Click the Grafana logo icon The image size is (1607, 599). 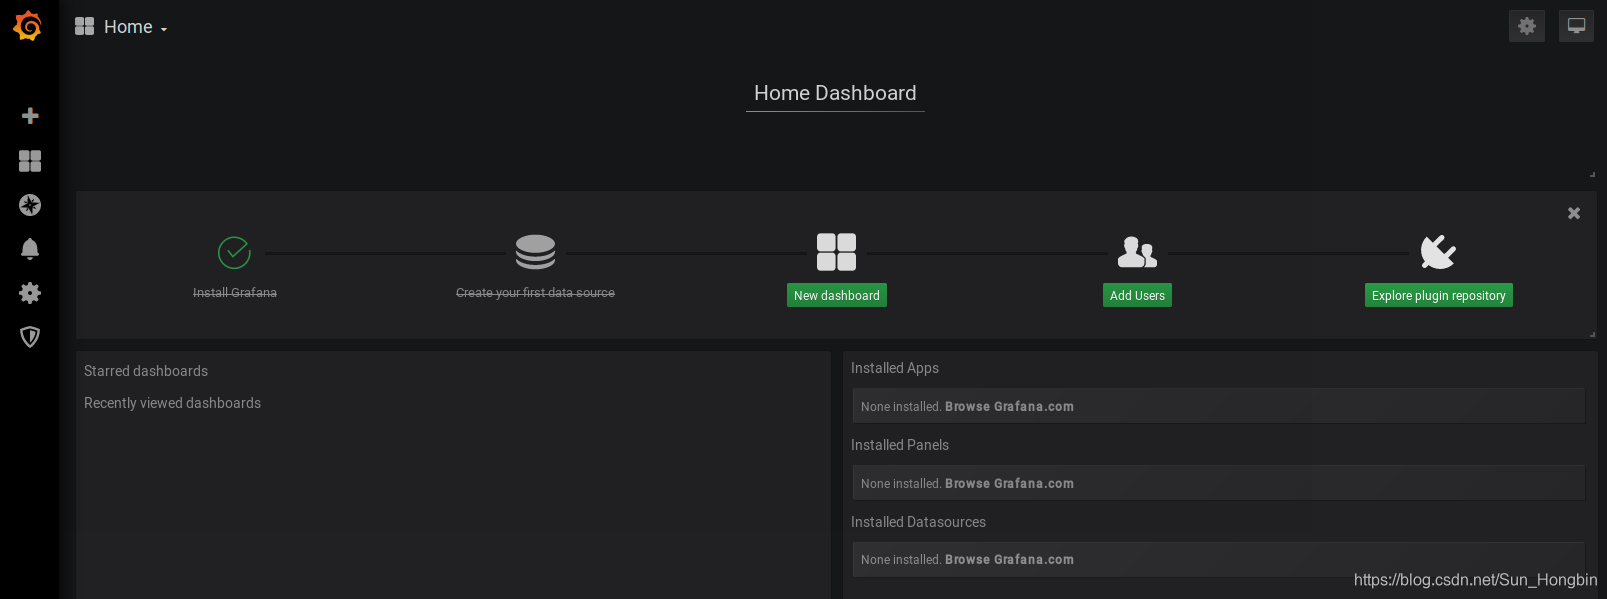[28, 26]
